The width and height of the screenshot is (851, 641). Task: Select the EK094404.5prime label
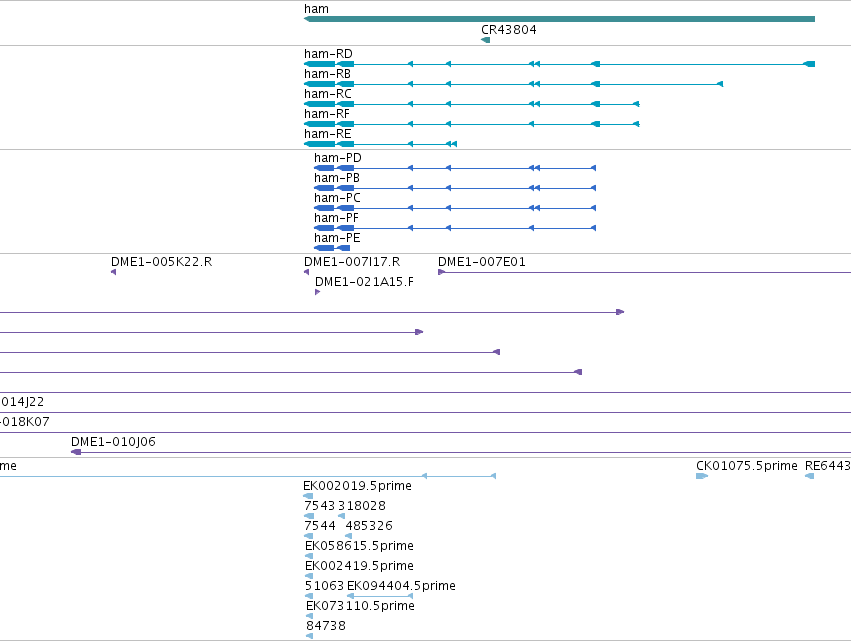tap(401, 587)
